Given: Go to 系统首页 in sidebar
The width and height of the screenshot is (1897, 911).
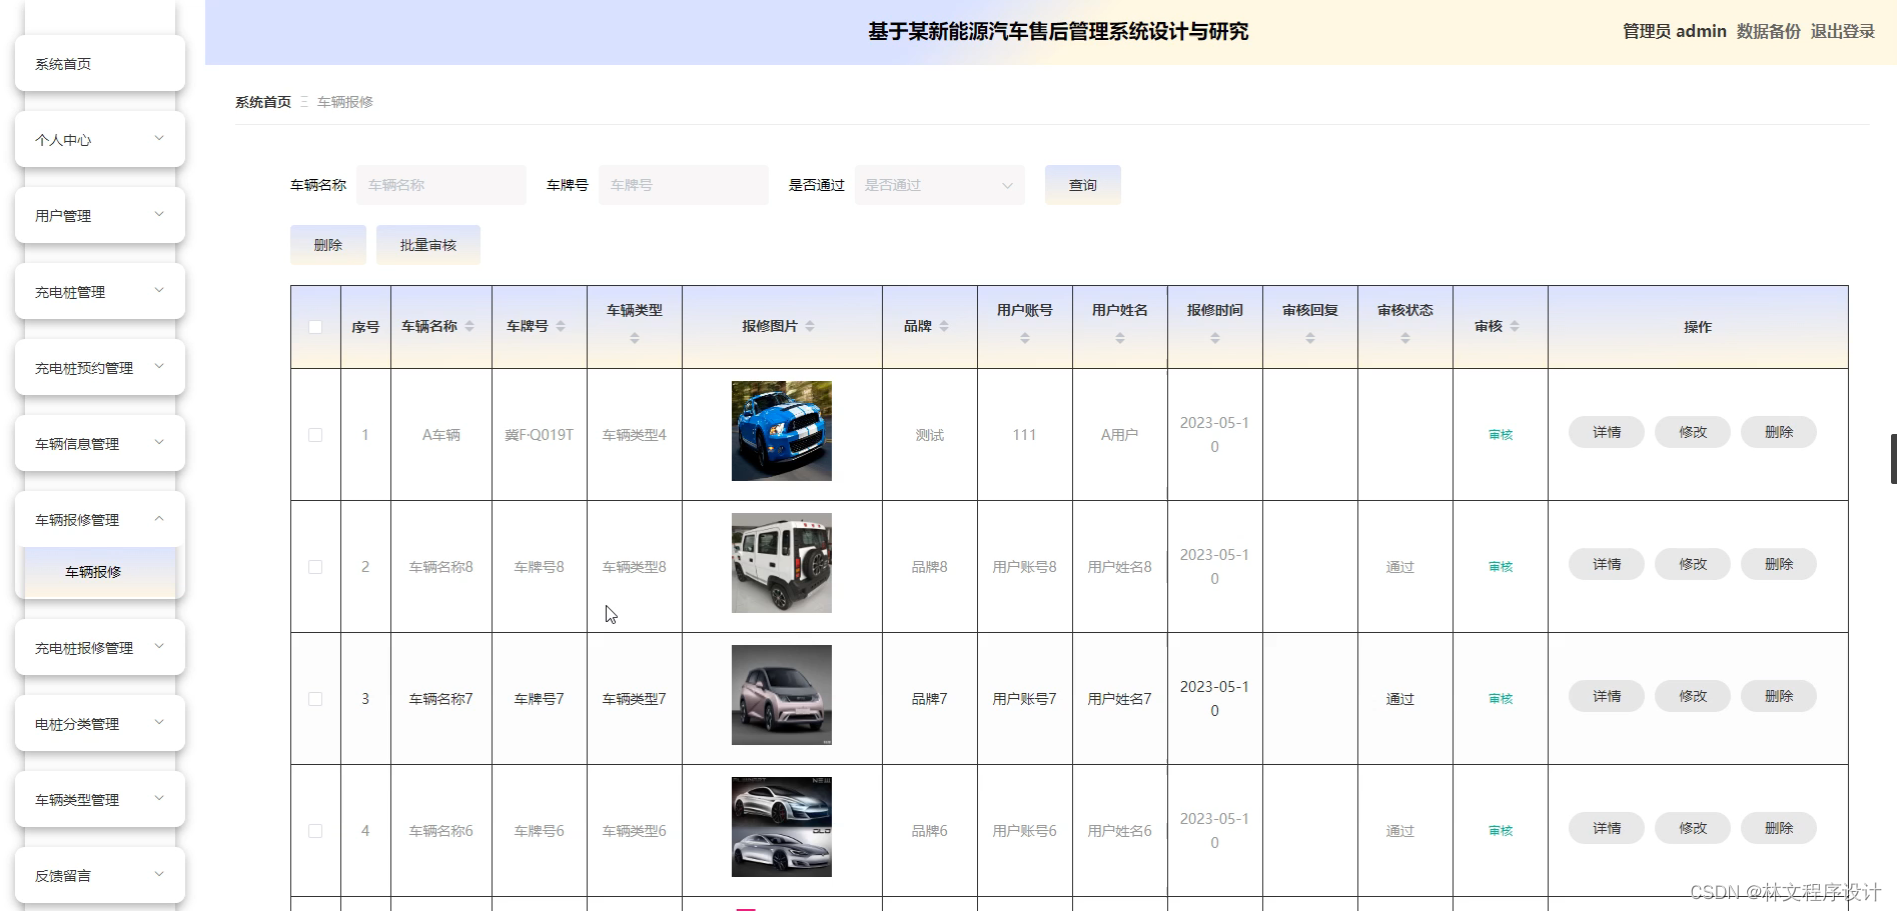Looking at the screenshot, I should click(100, 63).
